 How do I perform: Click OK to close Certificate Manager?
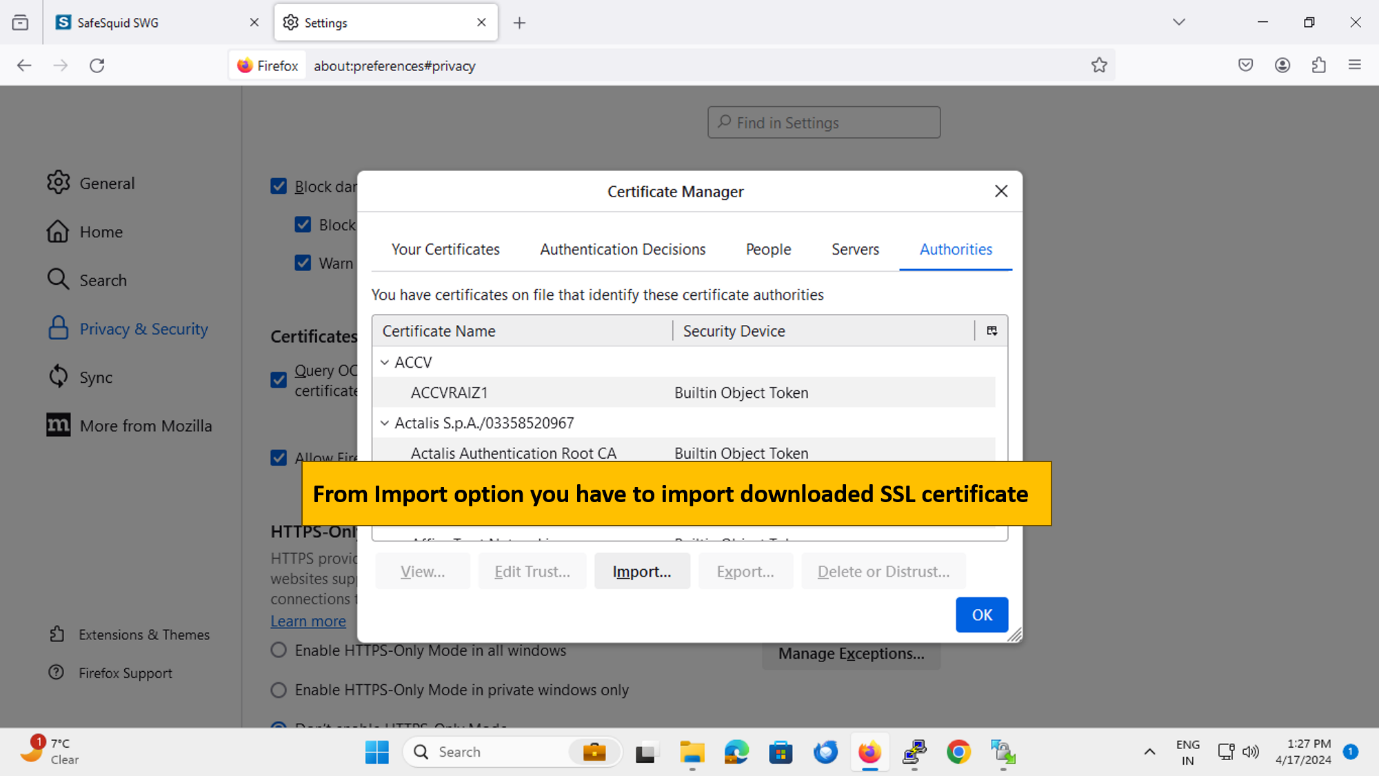click(981, 615)
